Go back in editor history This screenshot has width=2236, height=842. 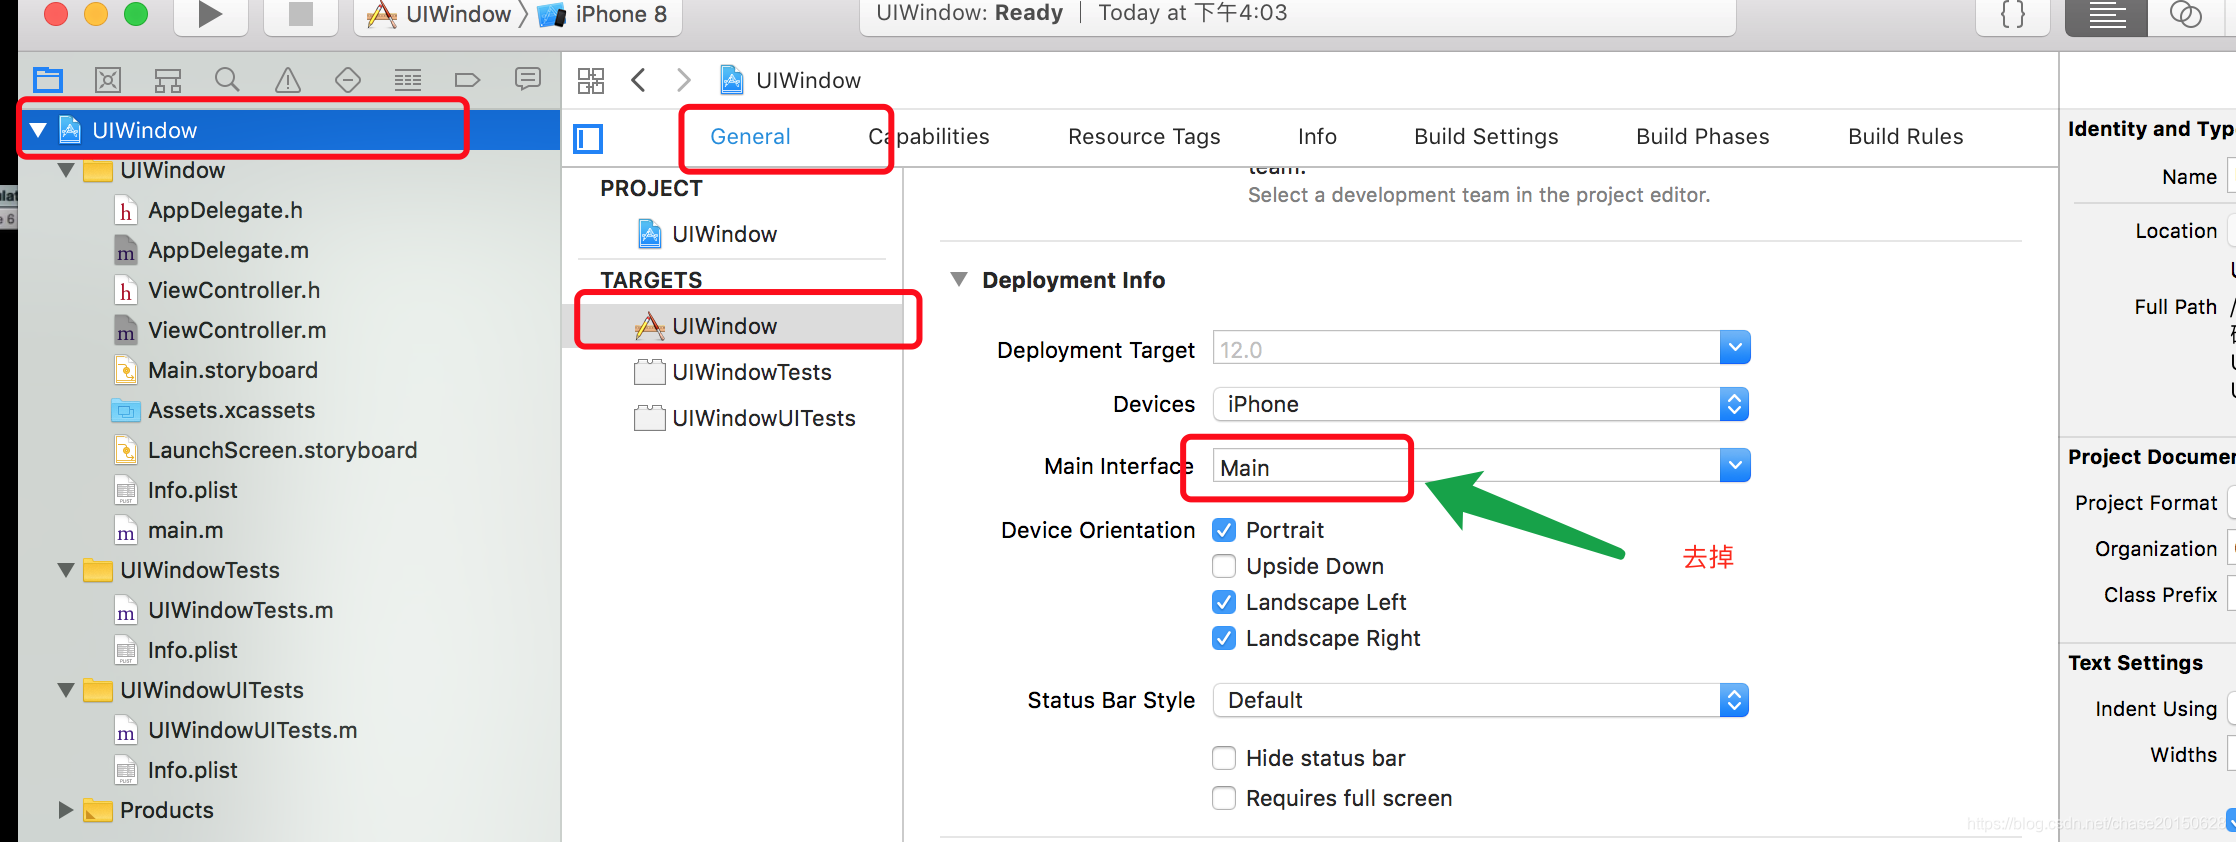[639, 80]
